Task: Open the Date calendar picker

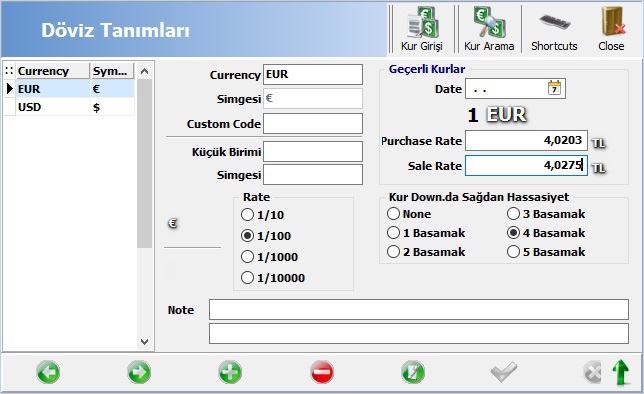Action: [x=554, y=88]
